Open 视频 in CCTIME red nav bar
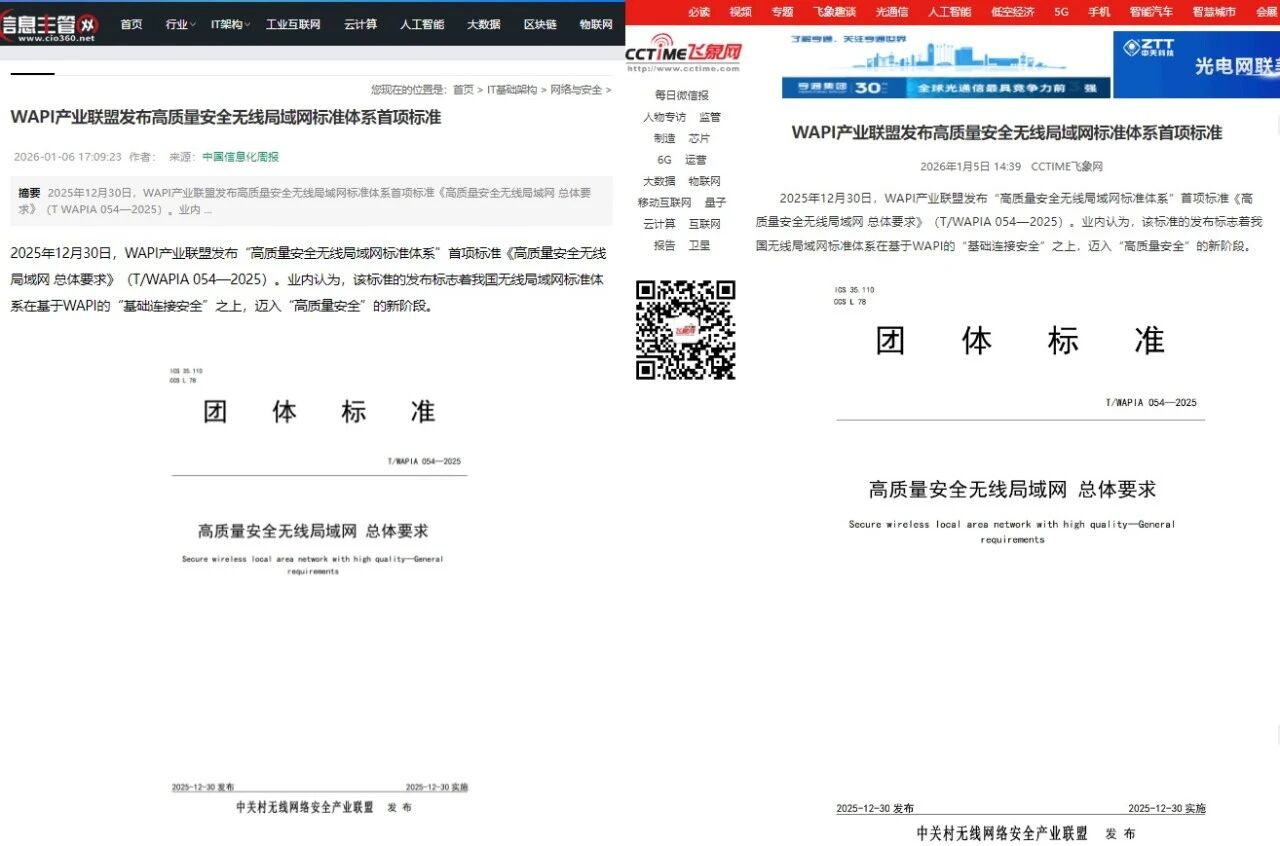This screenshot has width=1280, height=846. [740, 12]
